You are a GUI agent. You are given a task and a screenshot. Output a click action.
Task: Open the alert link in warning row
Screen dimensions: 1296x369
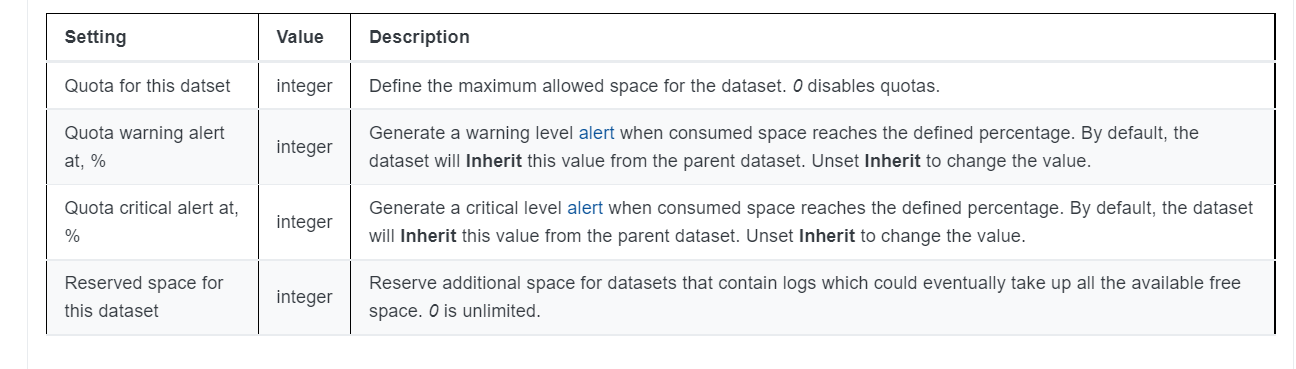pos(596,133)
